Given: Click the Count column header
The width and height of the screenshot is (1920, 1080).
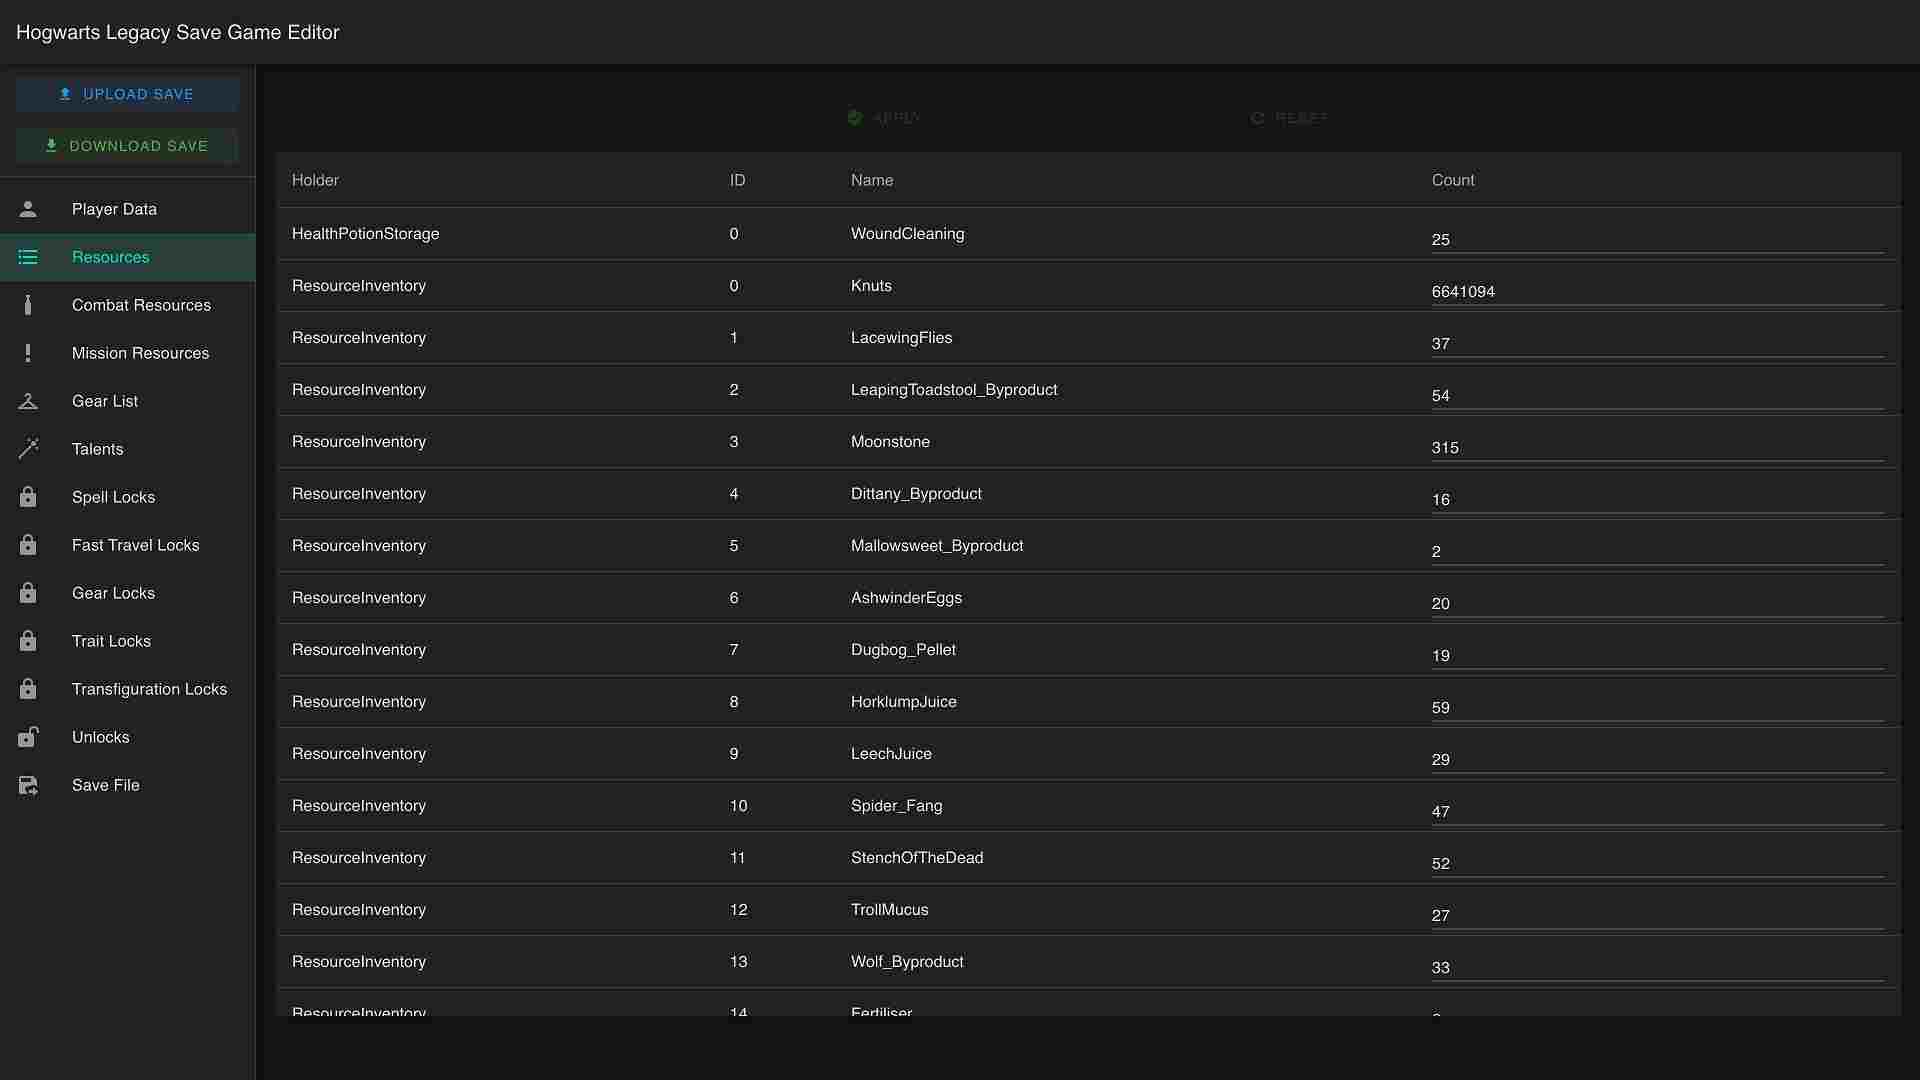Looking at the screenshot, I should (x=1453, y=180).
